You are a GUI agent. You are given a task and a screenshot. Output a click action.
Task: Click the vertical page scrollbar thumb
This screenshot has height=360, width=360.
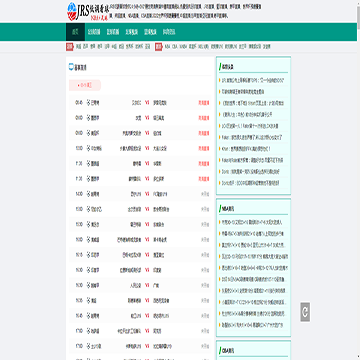(x=358, y=15)
